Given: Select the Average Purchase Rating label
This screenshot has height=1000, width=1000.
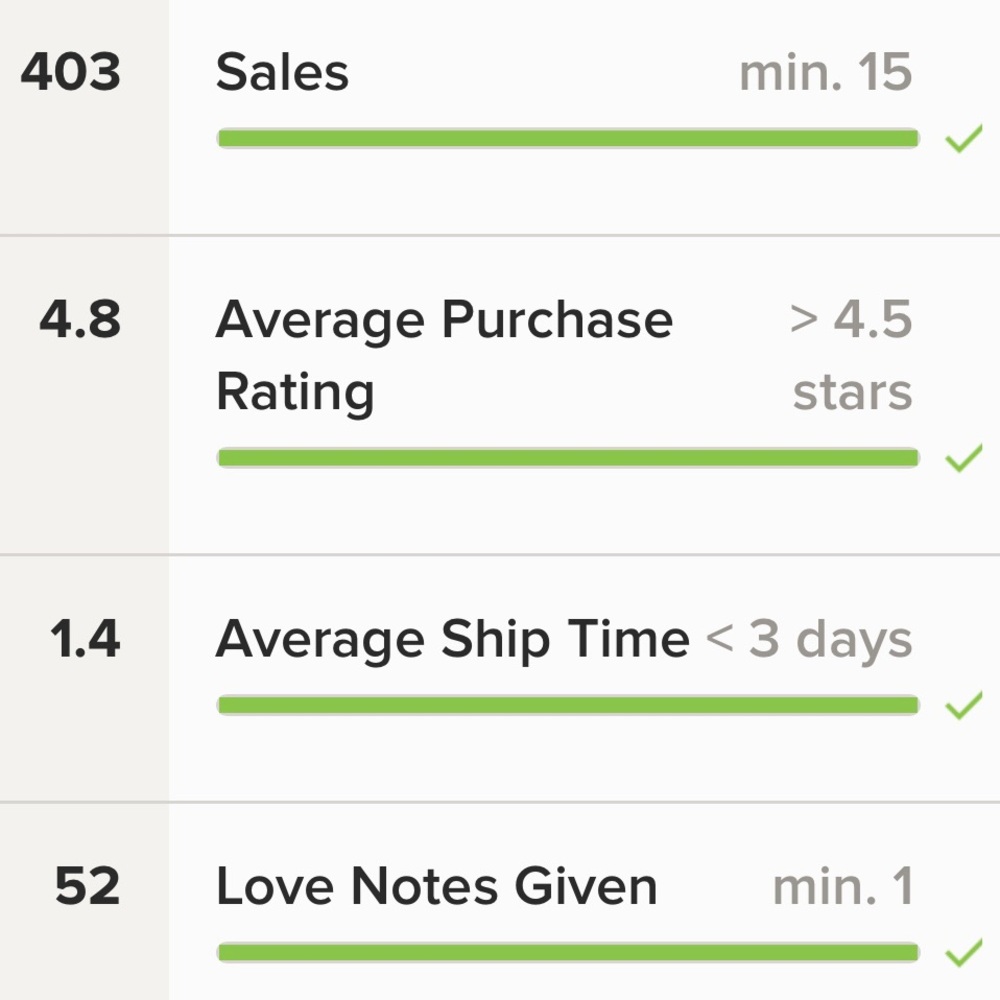Looking at the screenshot, I should coord(443,355).
